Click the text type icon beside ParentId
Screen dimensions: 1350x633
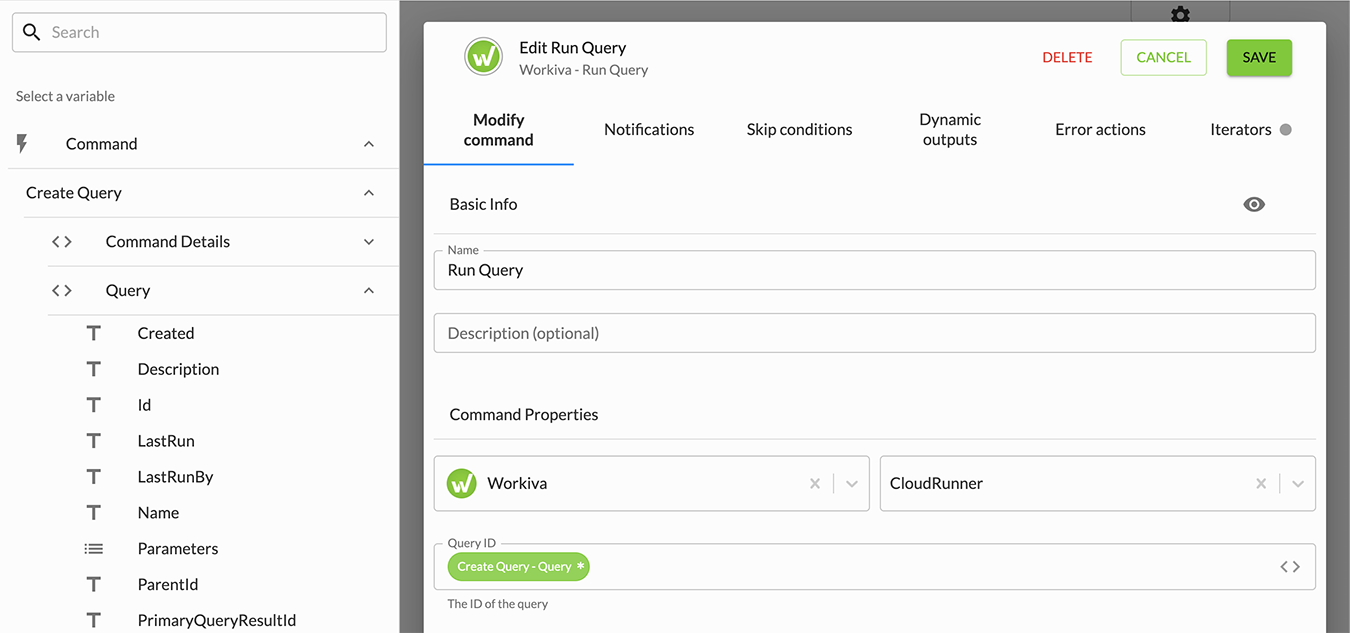point(94,585)
